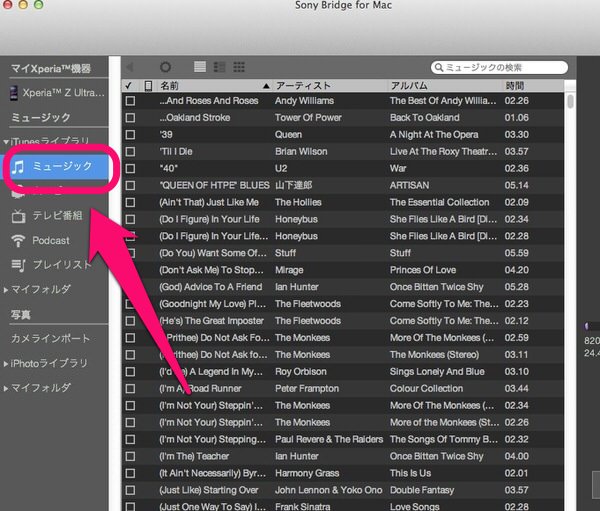
Task: Select album Colour Collection
Action: coord(426,389)
